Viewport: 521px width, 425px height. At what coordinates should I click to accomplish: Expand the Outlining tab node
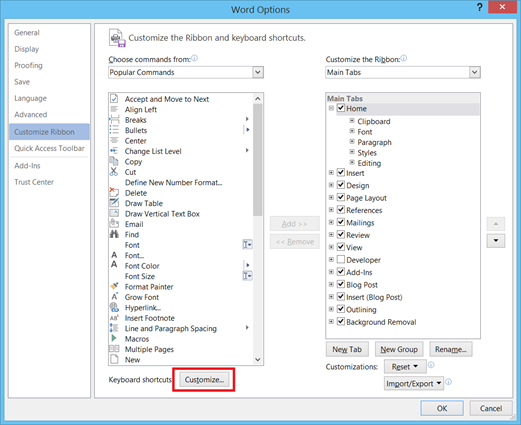click(x=331, y=309)
